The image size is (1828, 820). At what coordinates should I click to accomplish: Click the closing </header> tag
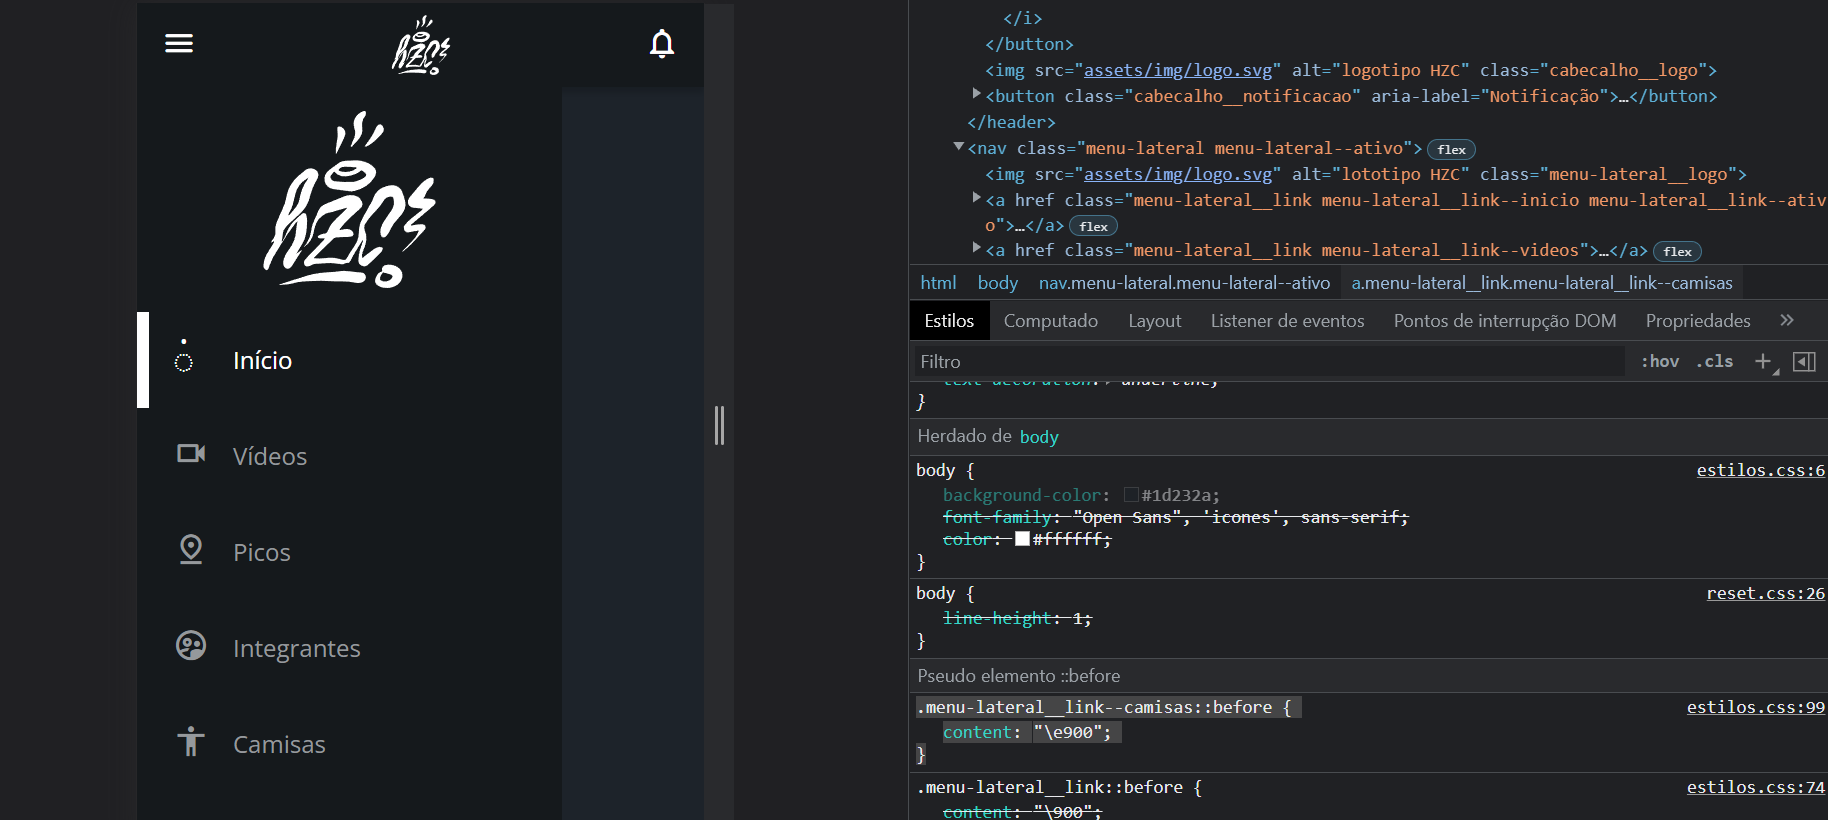(x=1011, y=122)
